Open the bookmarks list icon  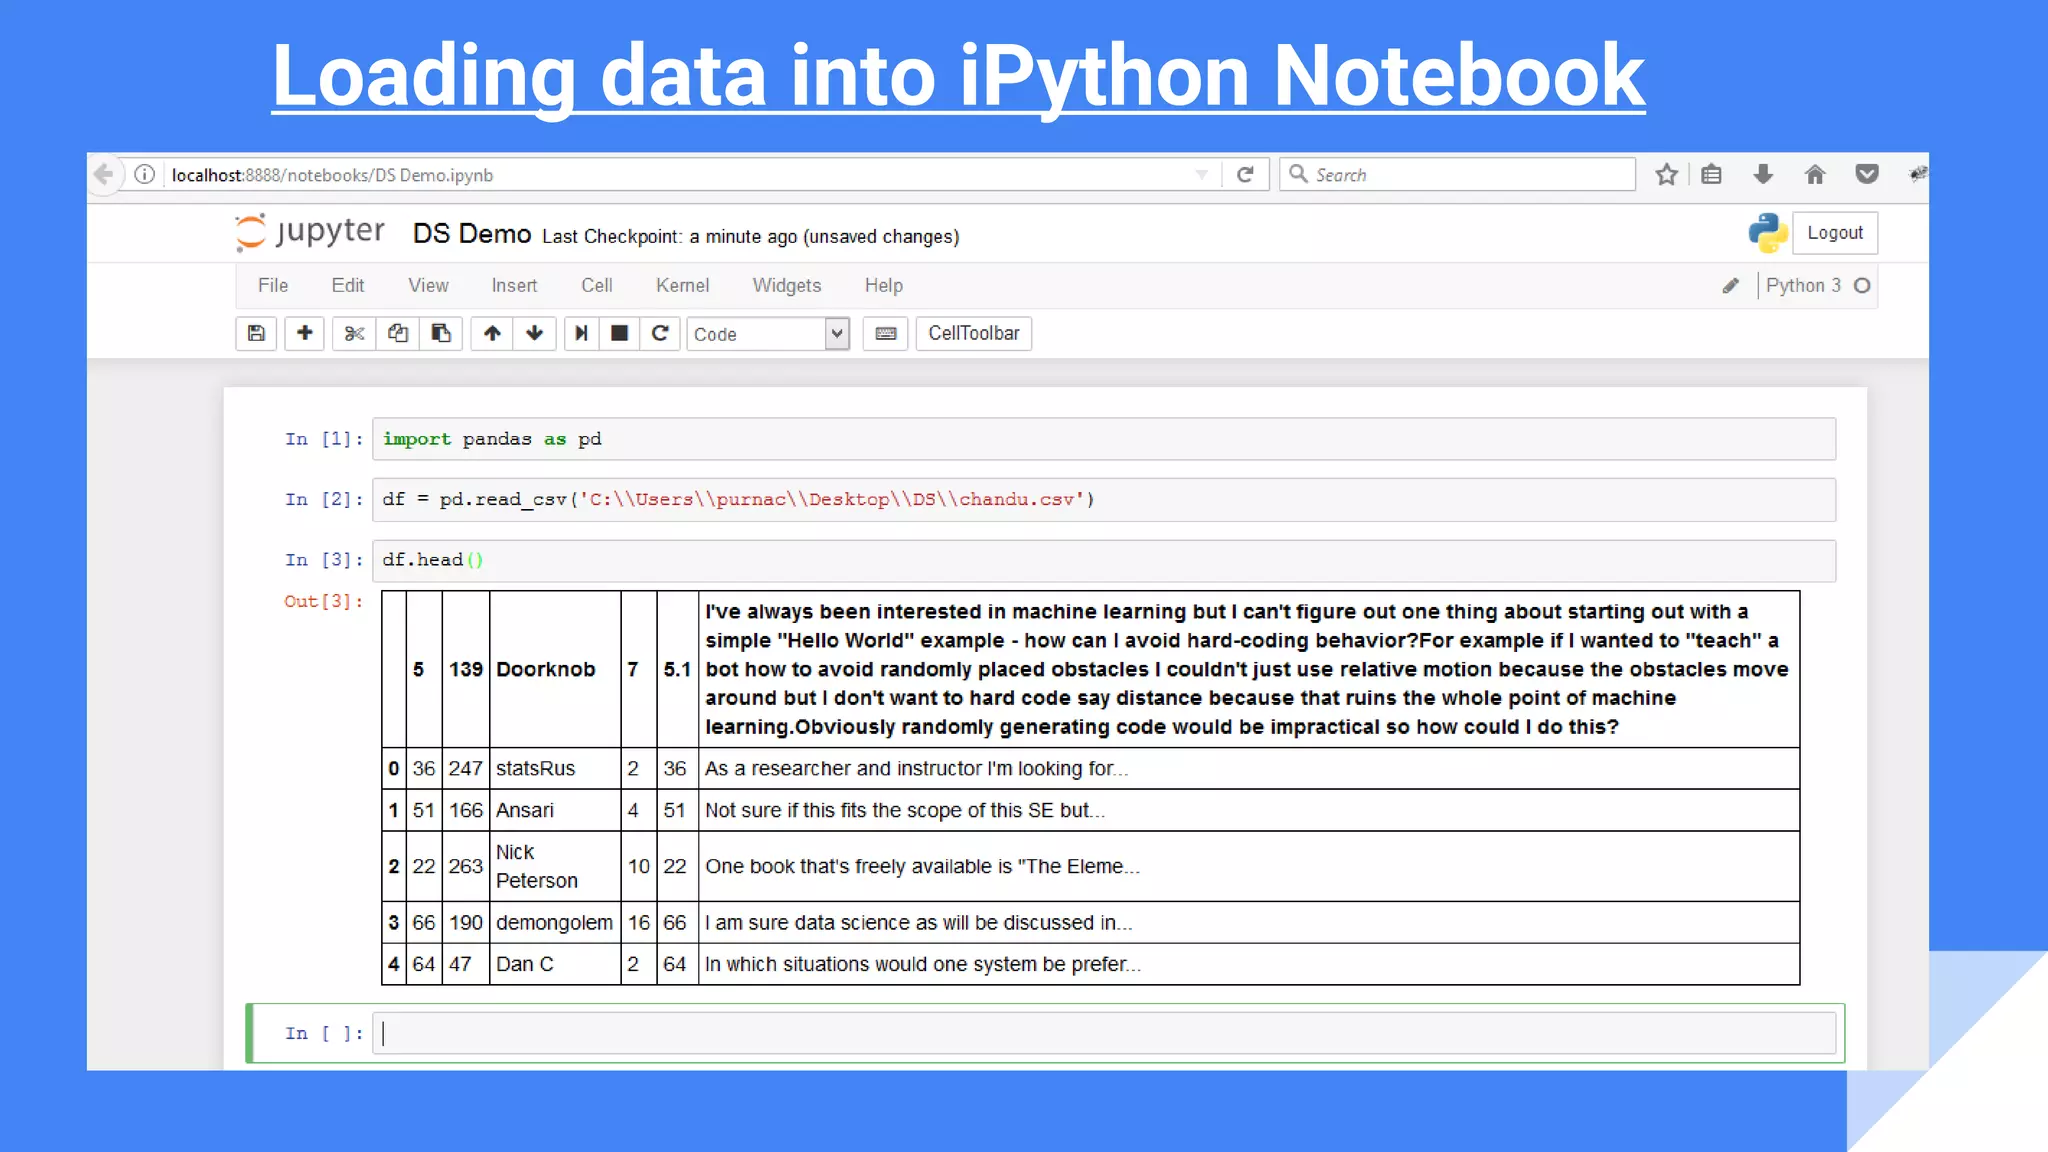1712,175
